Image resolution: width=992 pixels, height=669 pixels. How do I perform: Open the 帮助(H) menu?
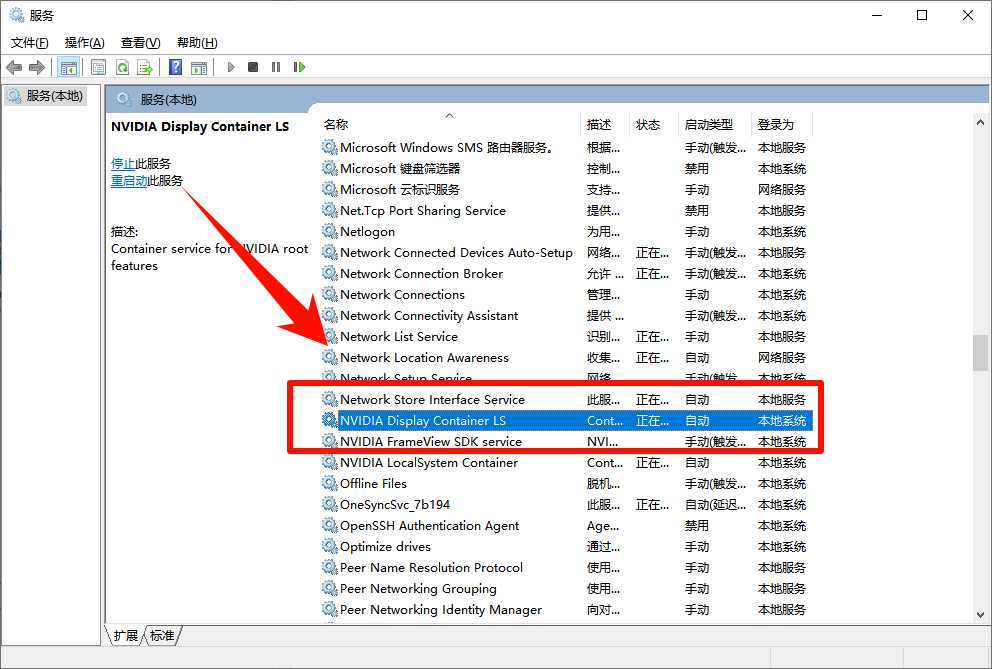[197, 42]
